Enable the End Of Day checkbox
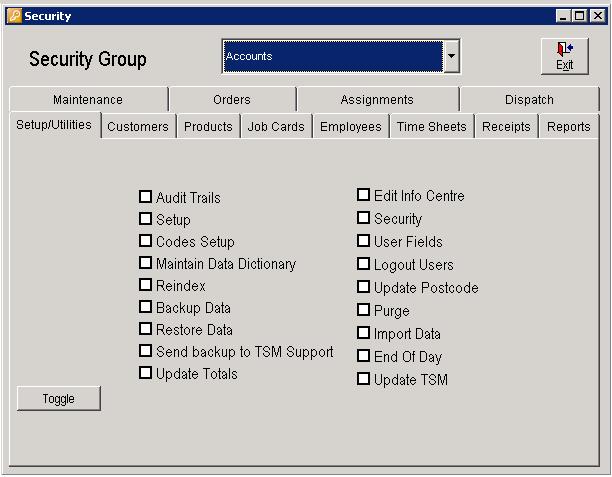612x477 pixels. (364, 356)
